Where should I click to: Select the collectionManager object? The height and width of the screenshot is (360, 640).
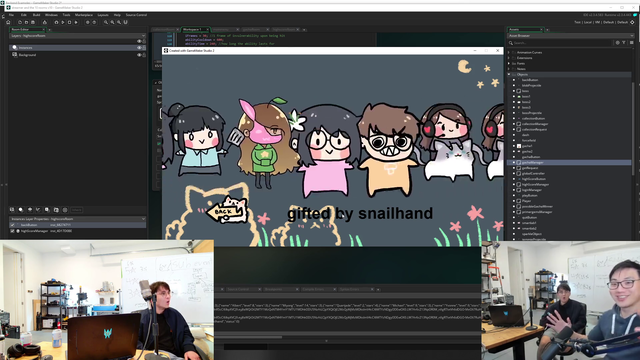pyautogui.click(x=535, y=124)
